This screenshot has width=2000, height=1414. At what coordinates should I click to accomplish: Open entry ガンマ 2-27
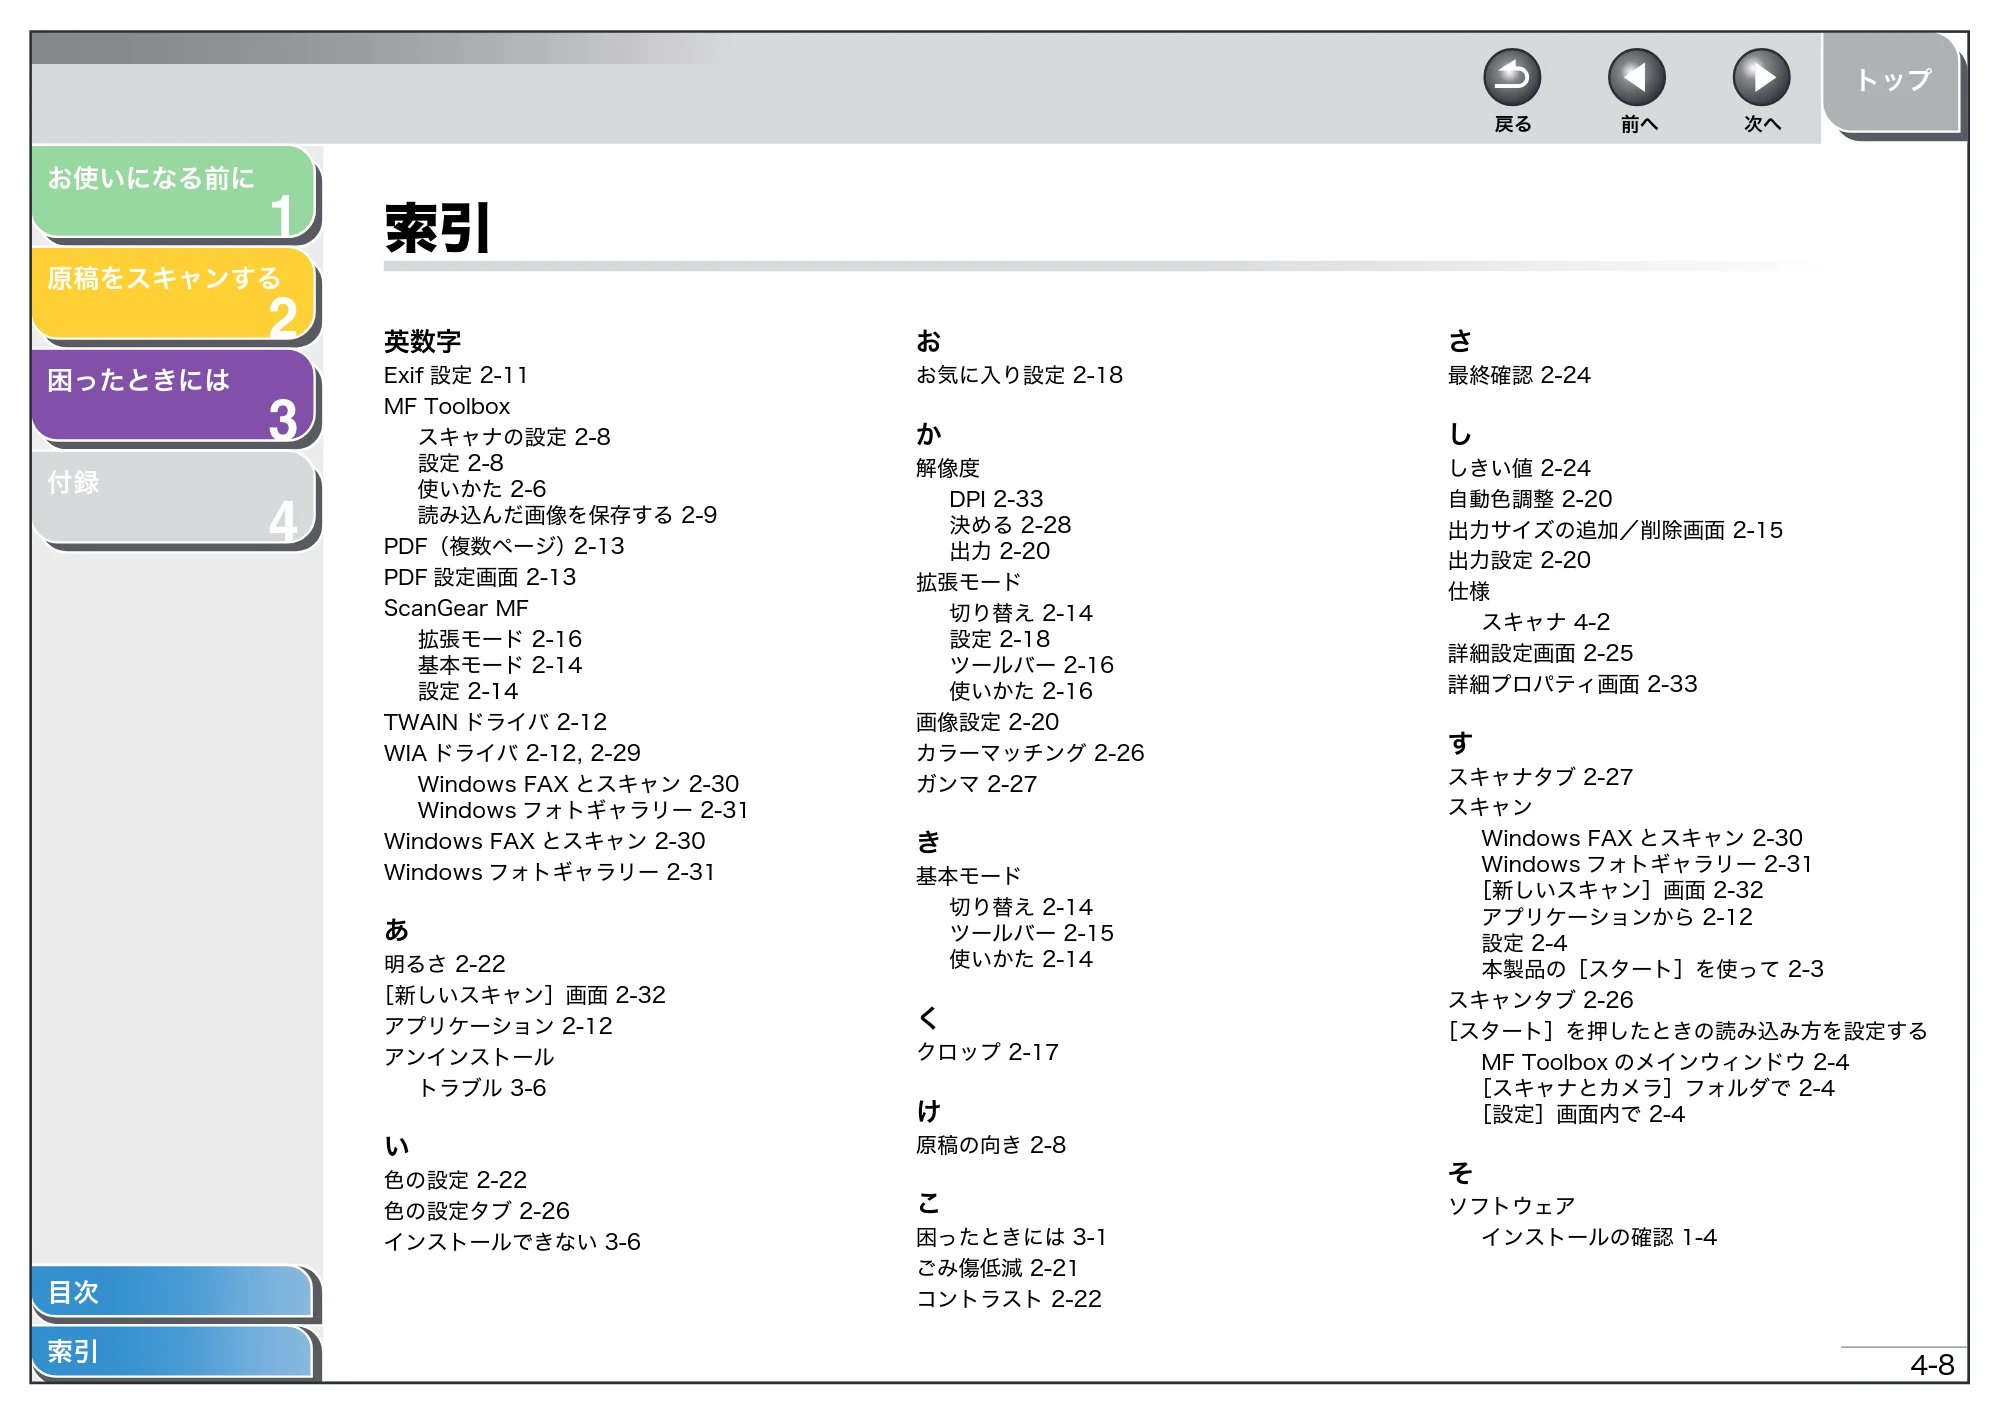point(976,784)
